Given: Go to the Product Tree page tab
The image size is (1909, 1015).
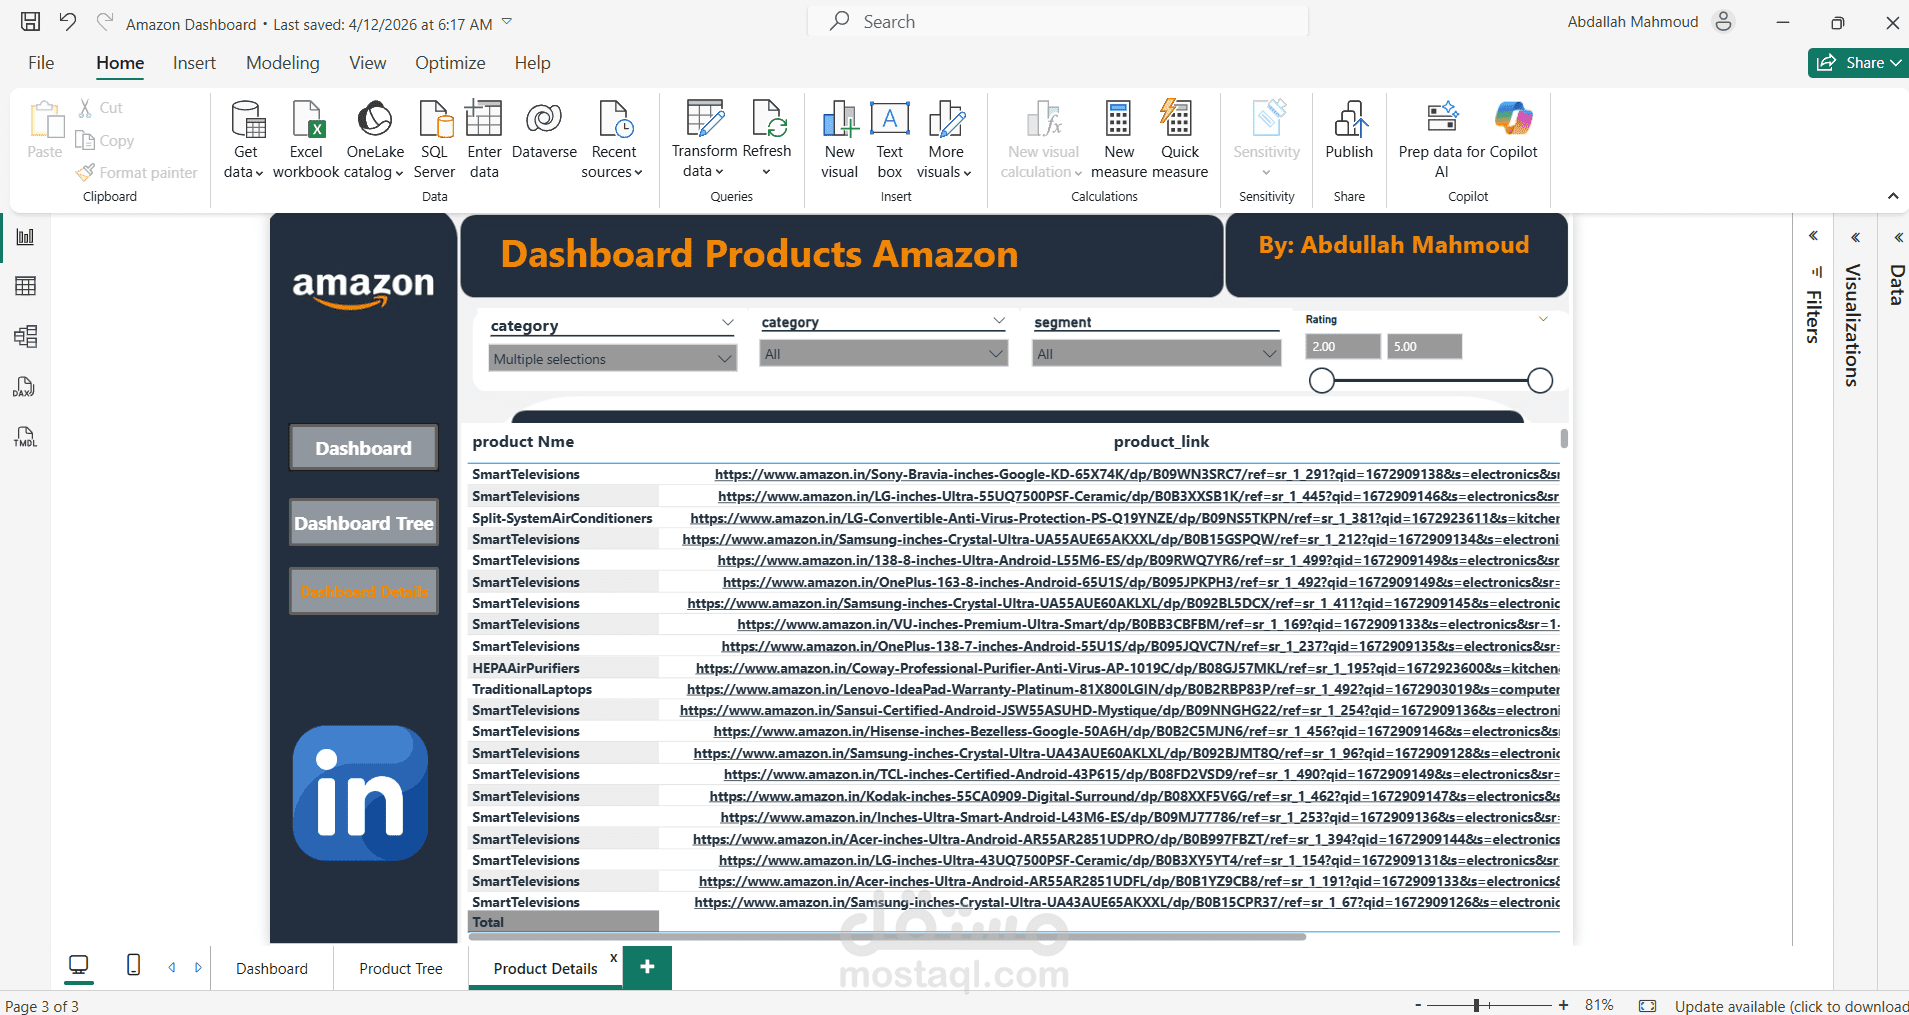Looking at the screenshot, I should (x=401, y=968).
